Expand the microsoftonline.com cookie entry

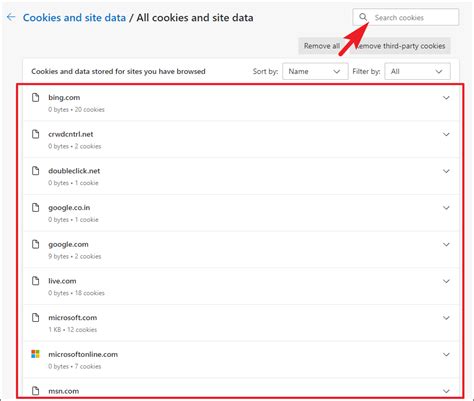[x=446, y=354]
